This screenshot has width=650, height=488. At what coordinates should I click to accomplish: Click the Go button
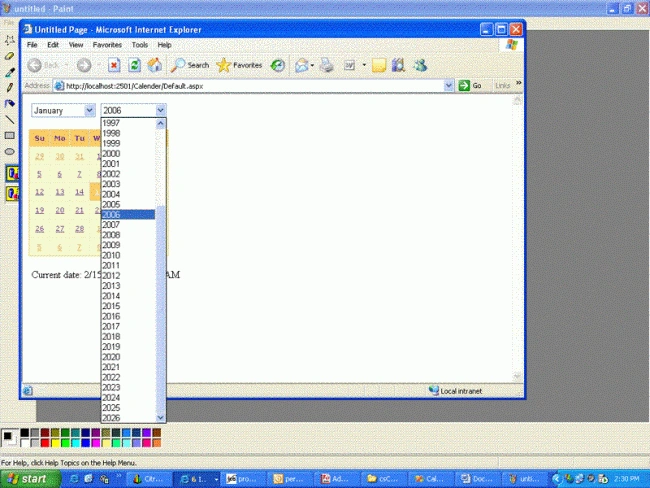point(470,85)
